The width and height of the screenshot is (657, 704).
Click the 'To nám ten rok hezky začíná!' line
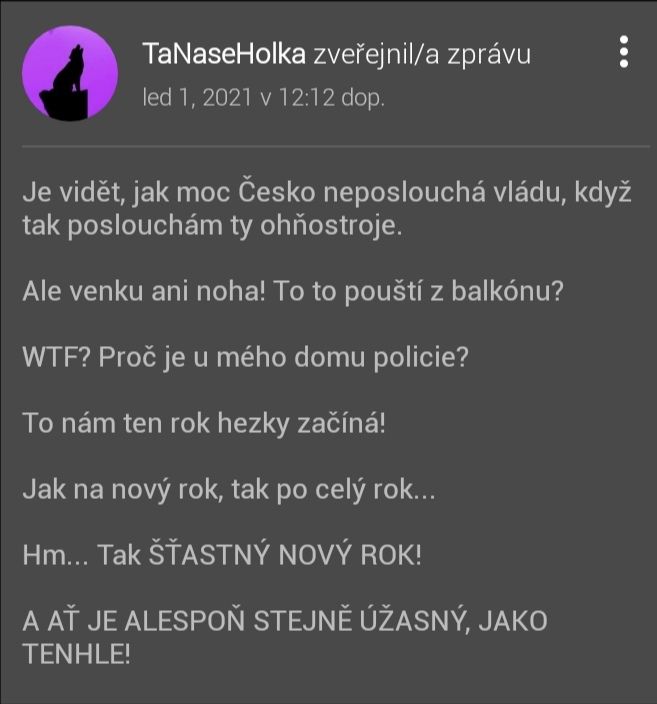point(204,423)
